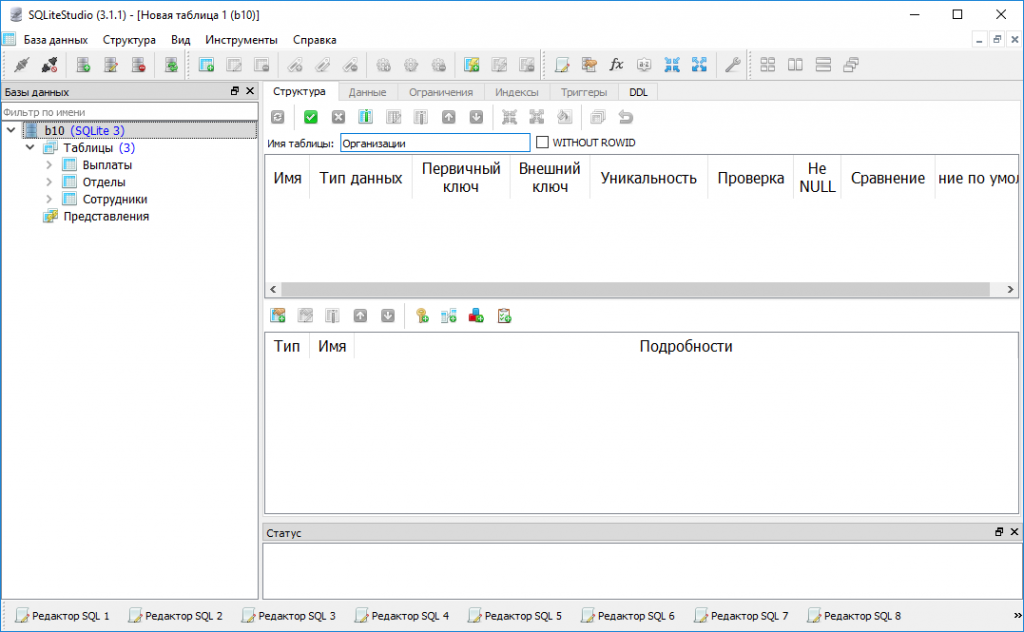The width and height of the screenshot is (1024, 632).
Task: Open Редактор SQL 8 in the bottom bar
Action: point(854,616)
